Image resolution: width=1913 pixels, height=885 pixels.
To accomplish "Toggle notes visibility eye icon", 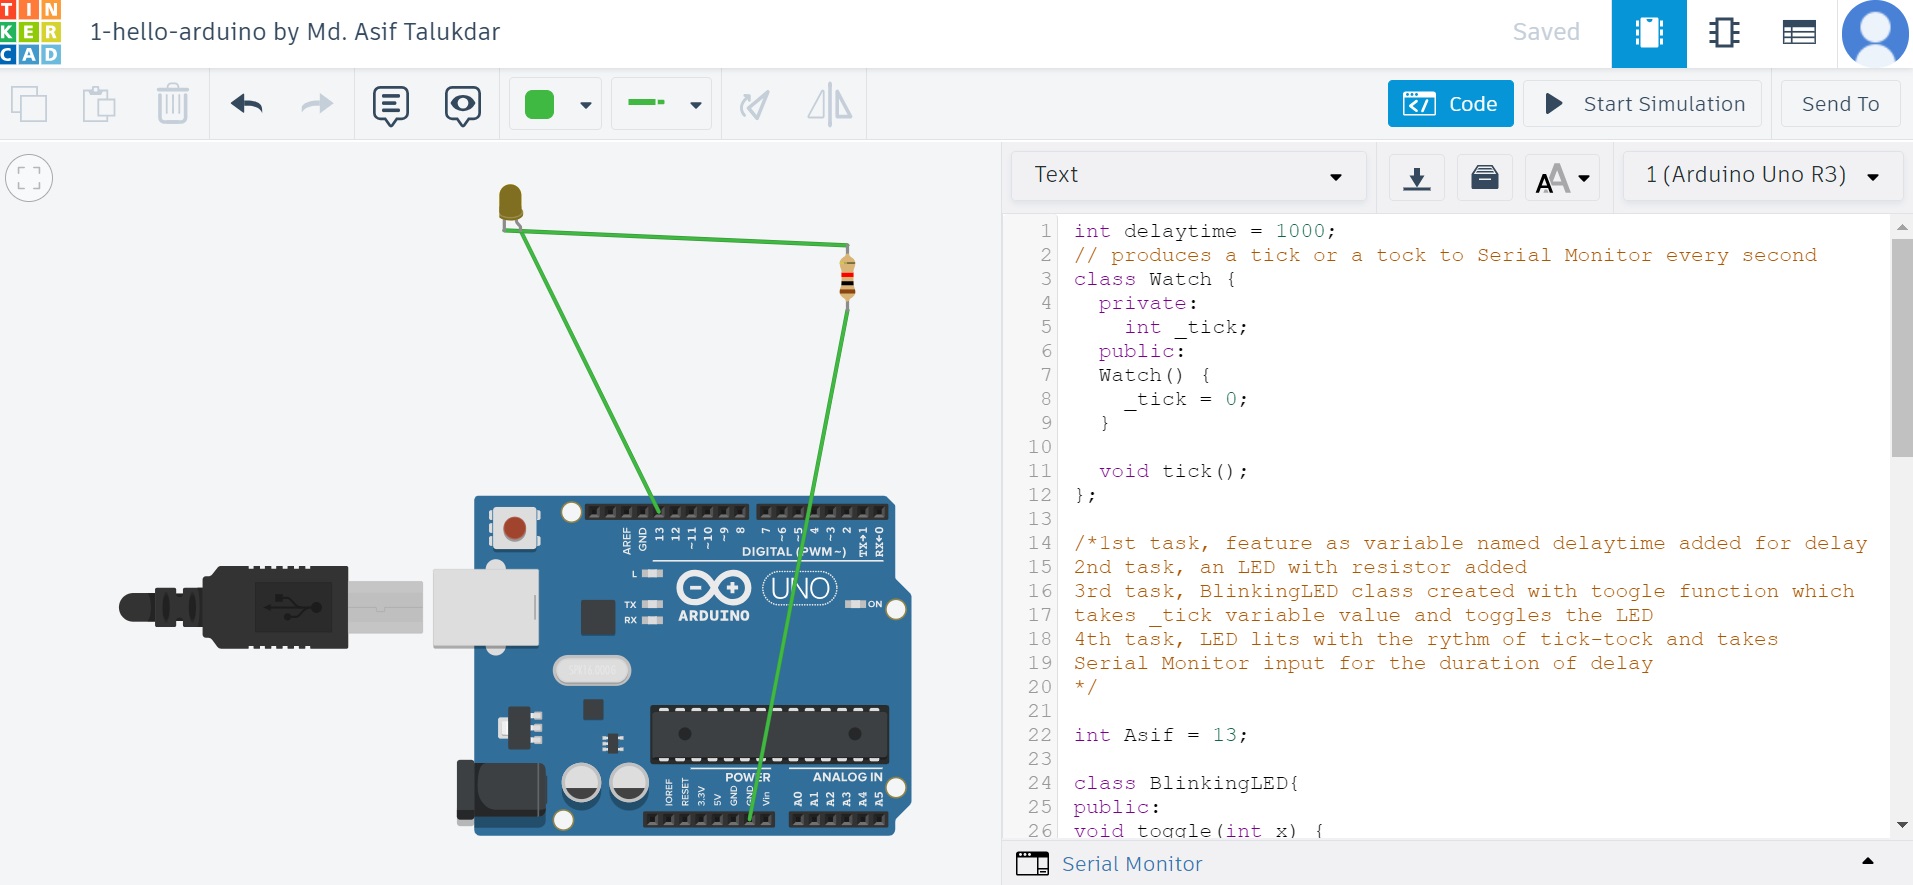I will (462, 105).
